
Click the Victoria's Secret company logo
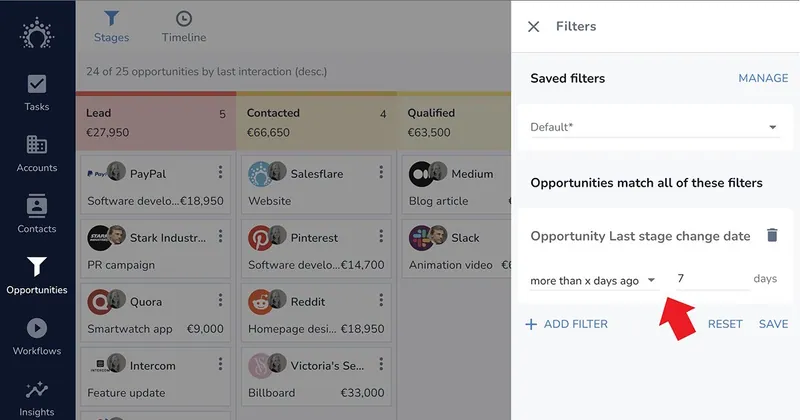[x=260, y=366]
